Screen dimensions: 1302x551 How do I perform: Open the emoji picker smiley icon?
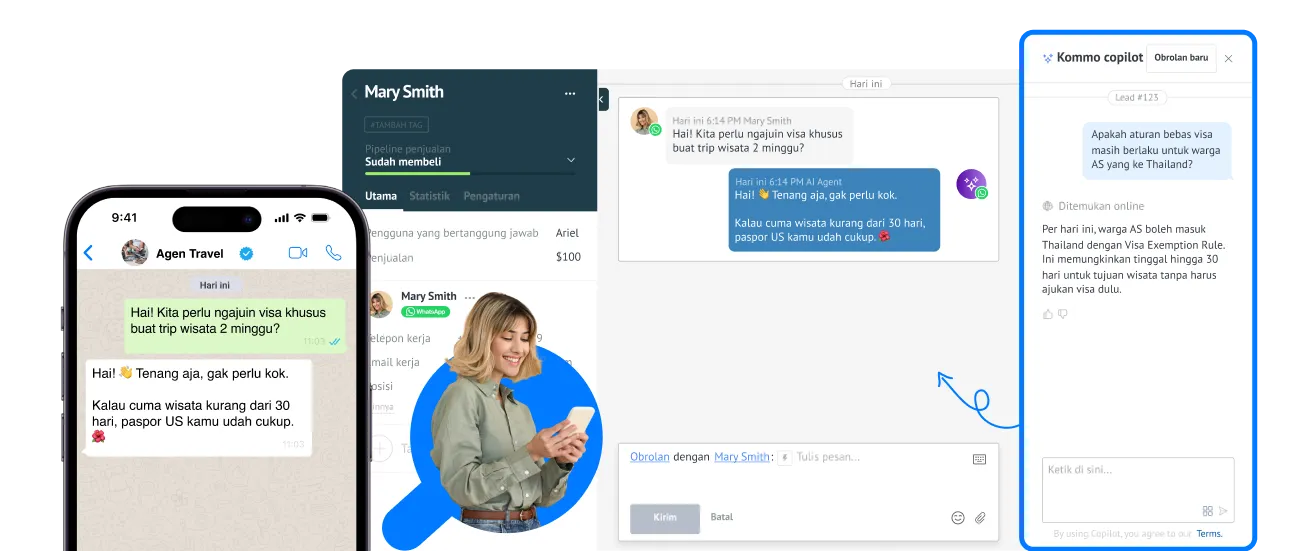(958, 518)
